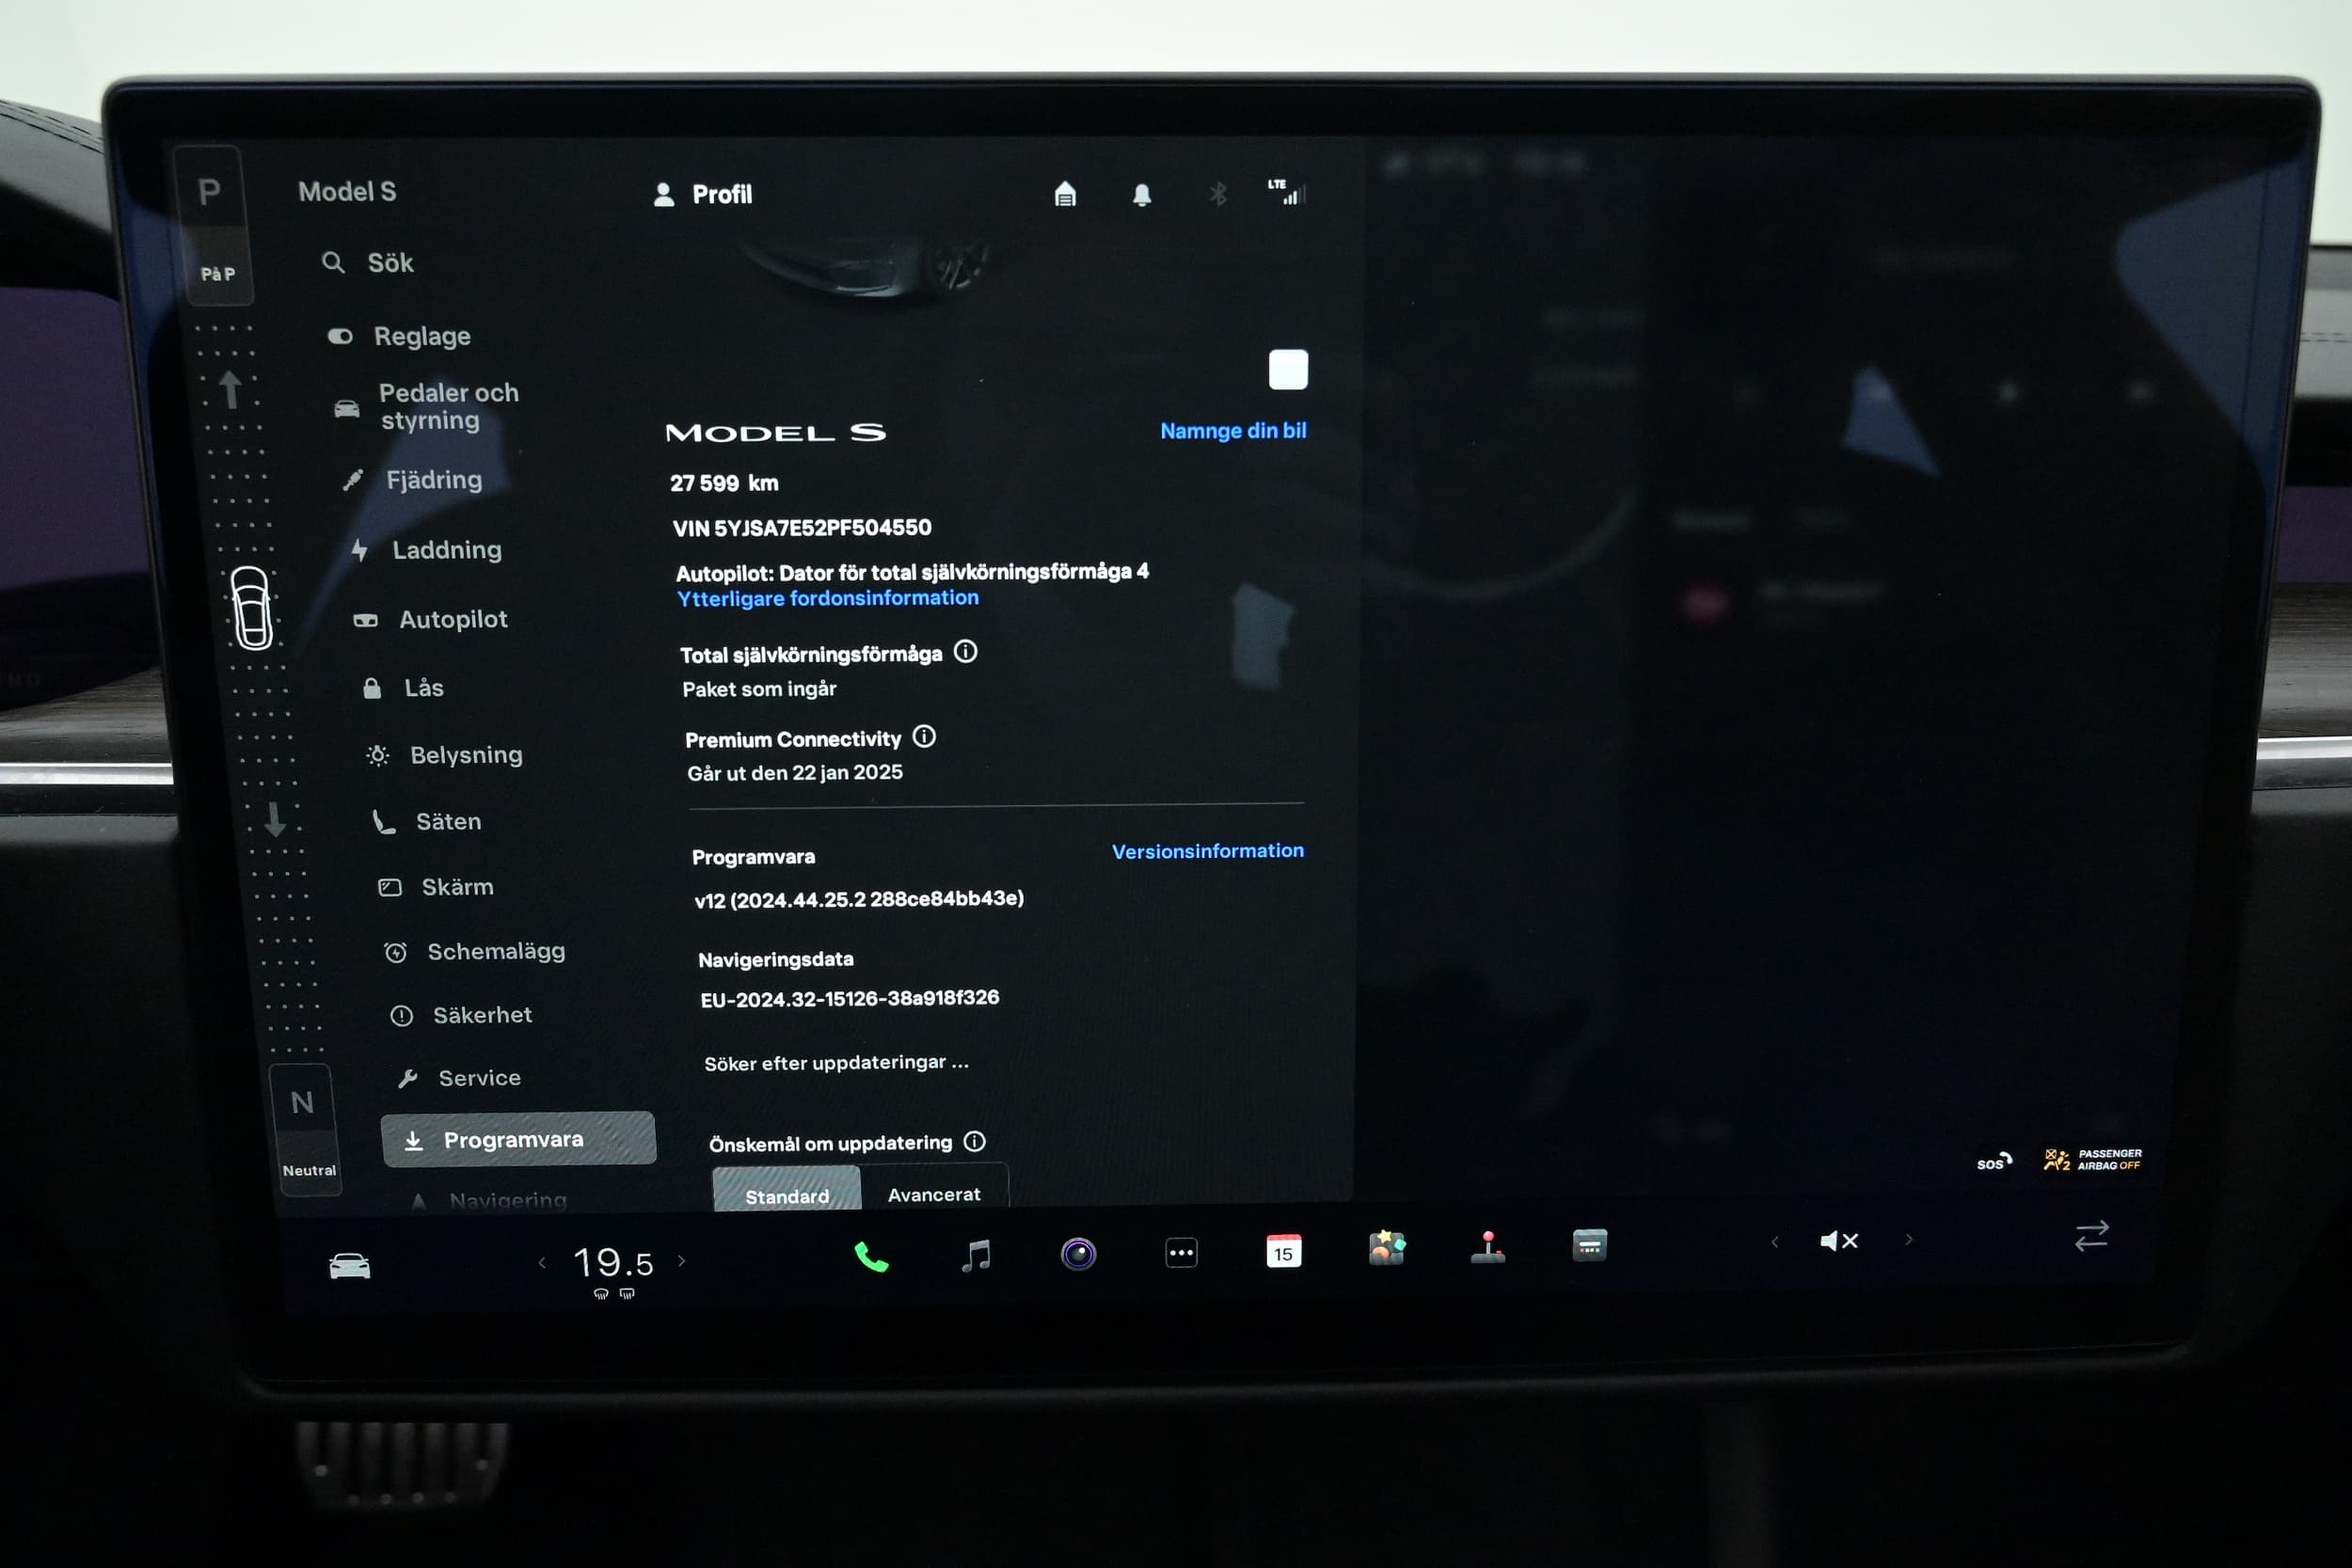Tap Söker efter uppdateringar status text
The image size is (2352, 1568).
click(836, 1063)
